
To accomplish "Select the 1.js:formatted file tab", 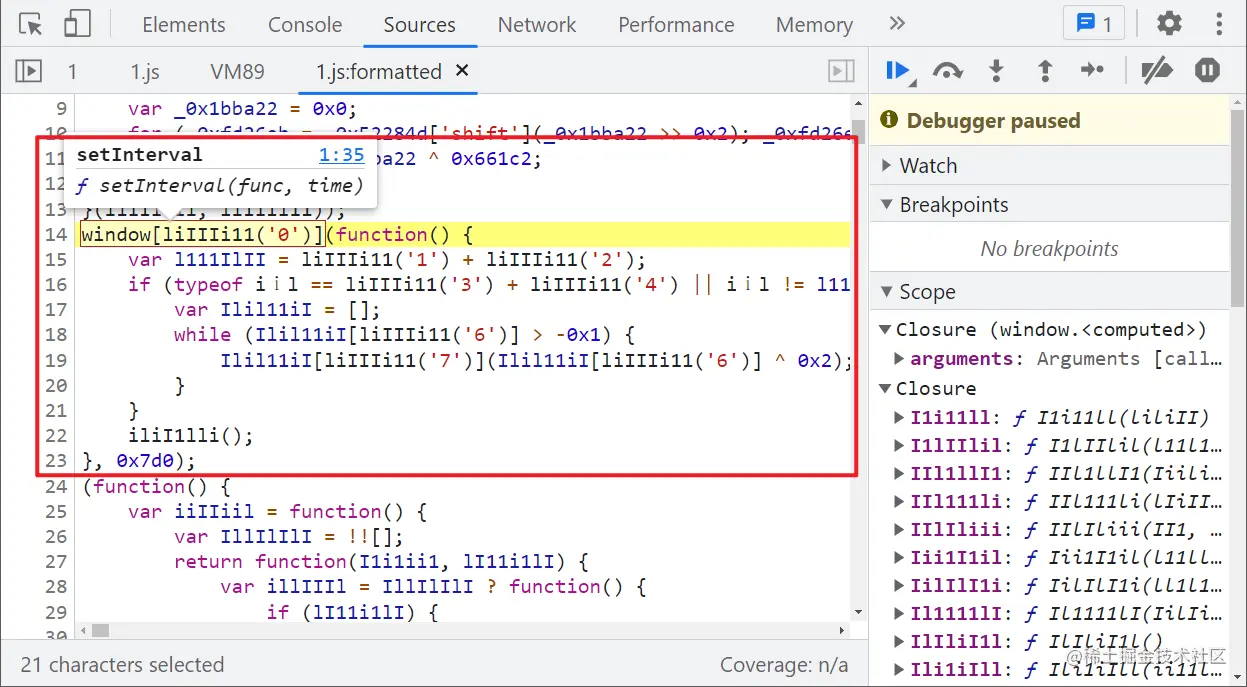I will pos(379,72).
